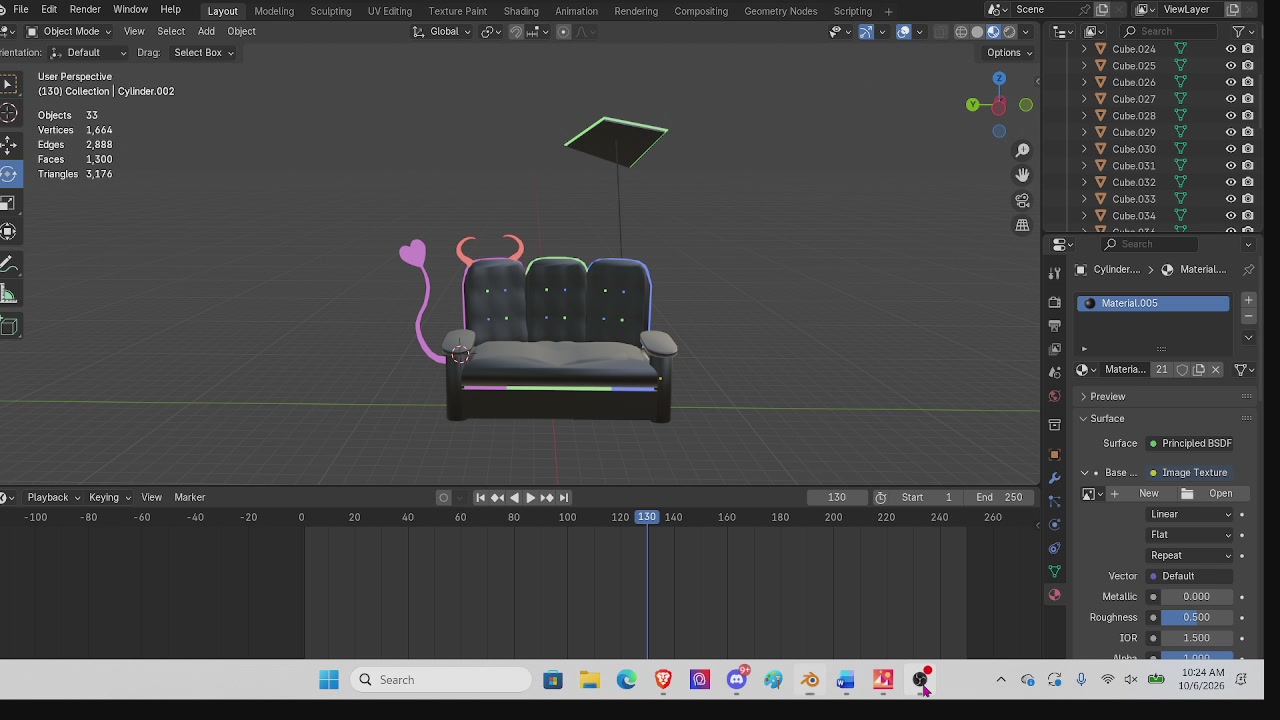The image size is (1280, 720).
Task: Select the Measure tool icon
Action: click(8, 294)
